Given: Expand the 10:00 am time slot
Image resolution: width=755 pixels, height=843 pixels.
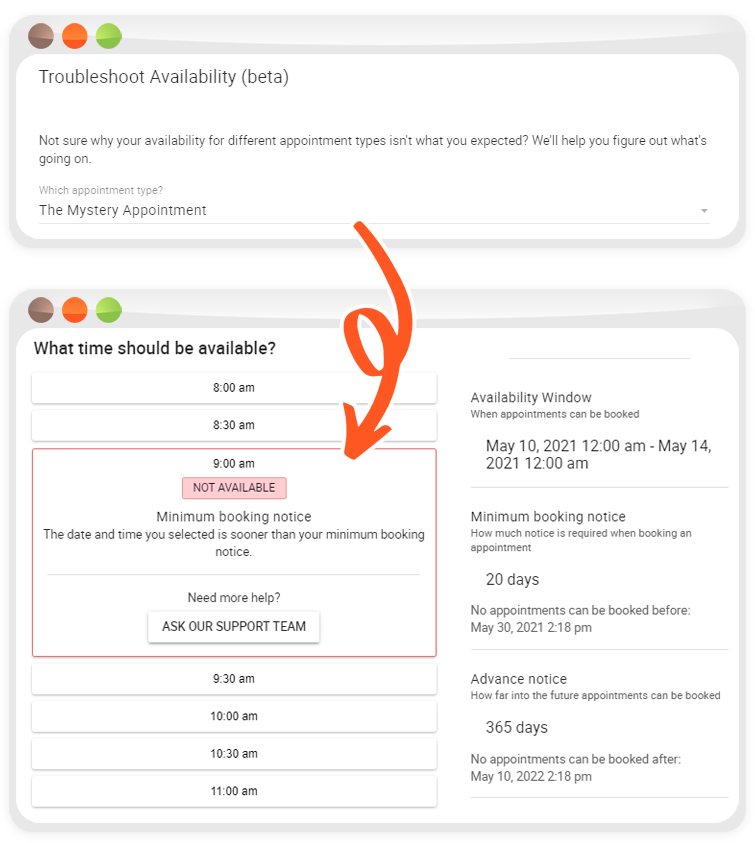Looking at the screenshot, I should click(x=234, y=716).
